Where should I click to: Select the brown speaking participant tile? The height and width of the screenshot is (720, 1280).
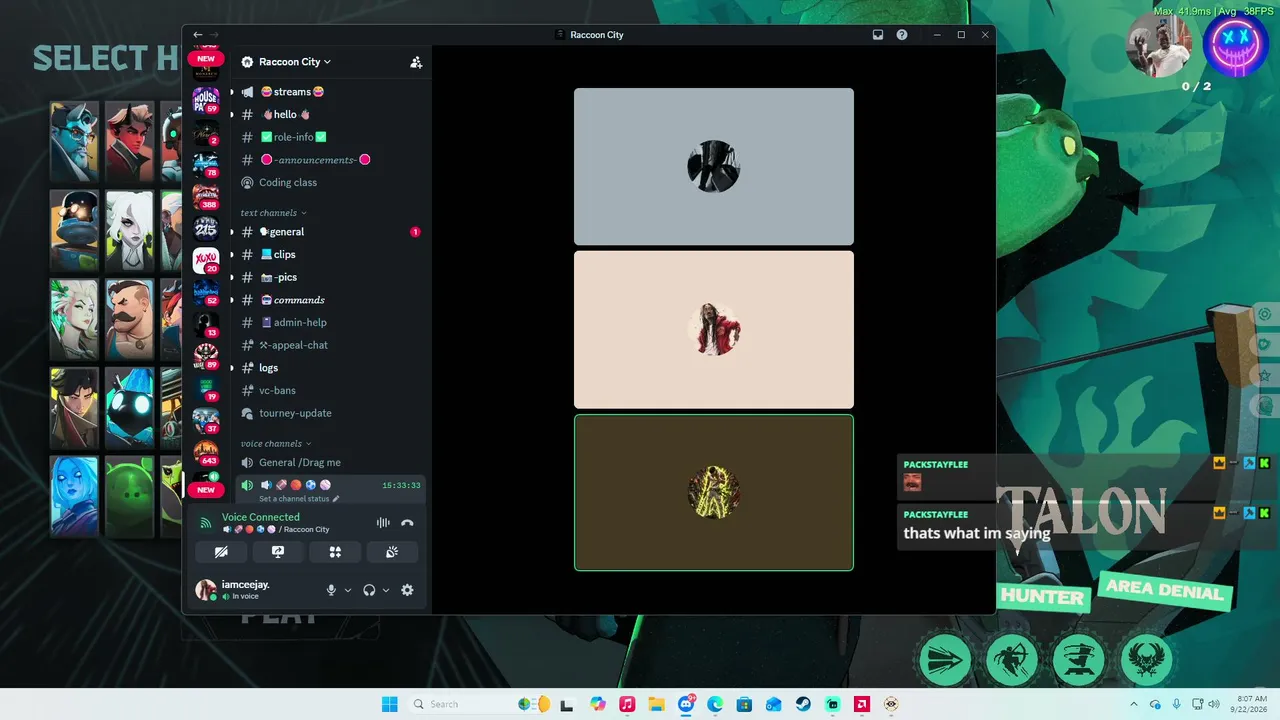click(x=714, y=492)
